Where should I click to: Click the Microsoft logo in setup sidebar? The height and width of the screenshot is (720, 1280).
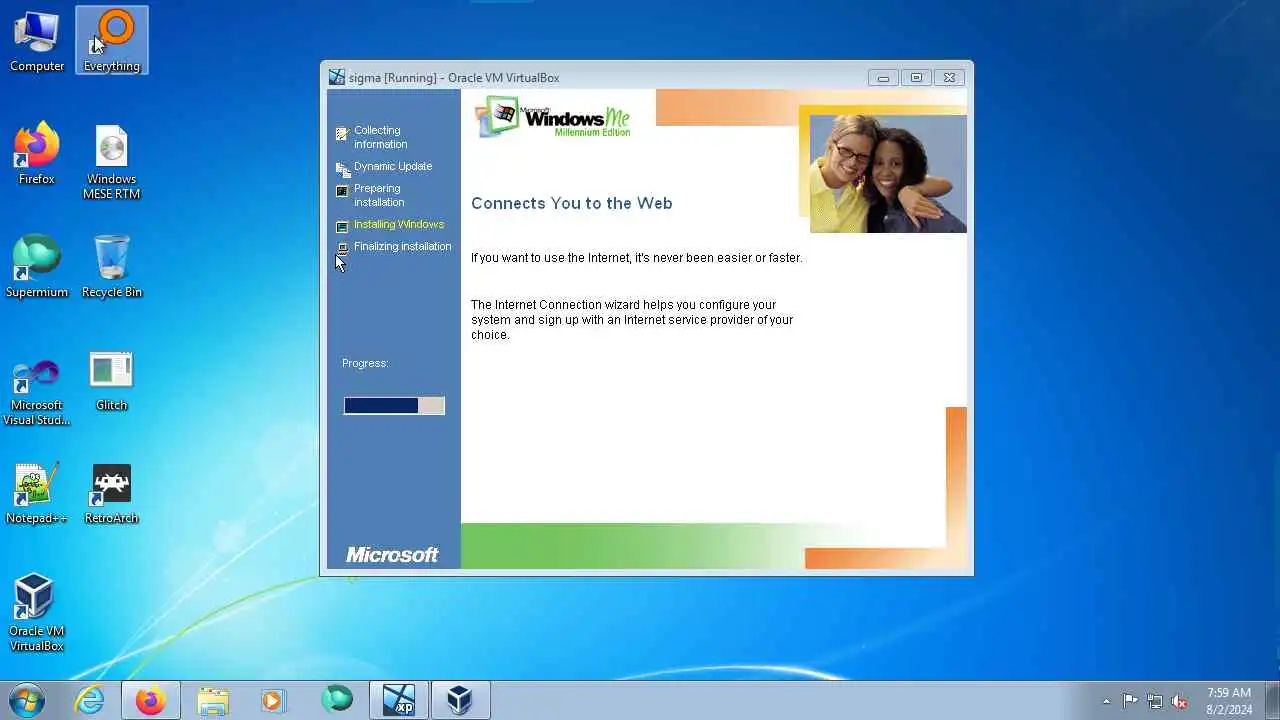click(392, 555)
